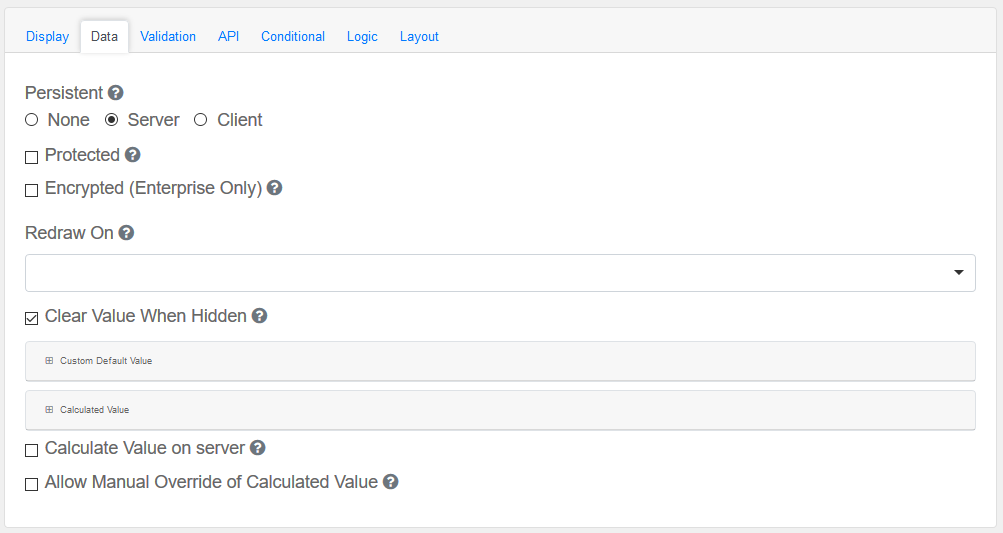Enable the Protected checkbox

click(x=32, y=157)
